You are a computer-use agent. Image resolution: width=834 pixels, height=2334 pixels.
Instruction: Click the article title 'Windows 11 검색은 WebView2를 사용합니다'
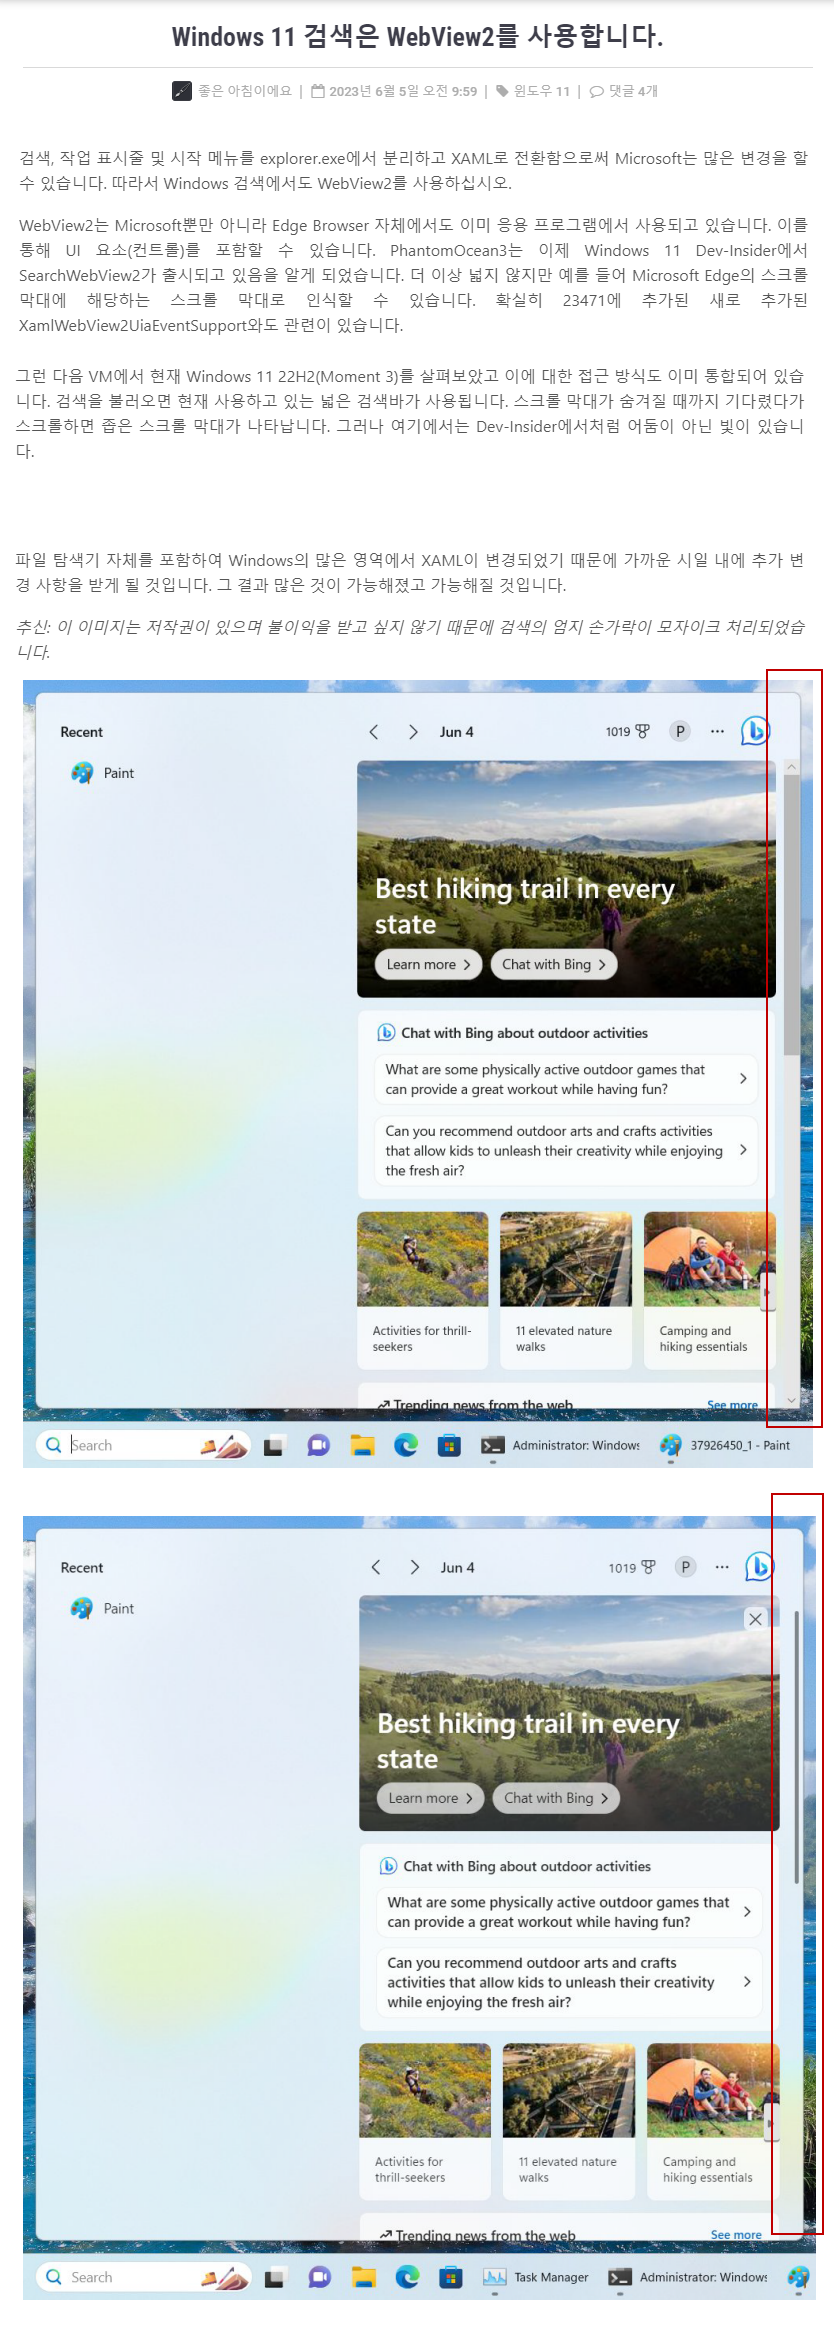point(418,37)
